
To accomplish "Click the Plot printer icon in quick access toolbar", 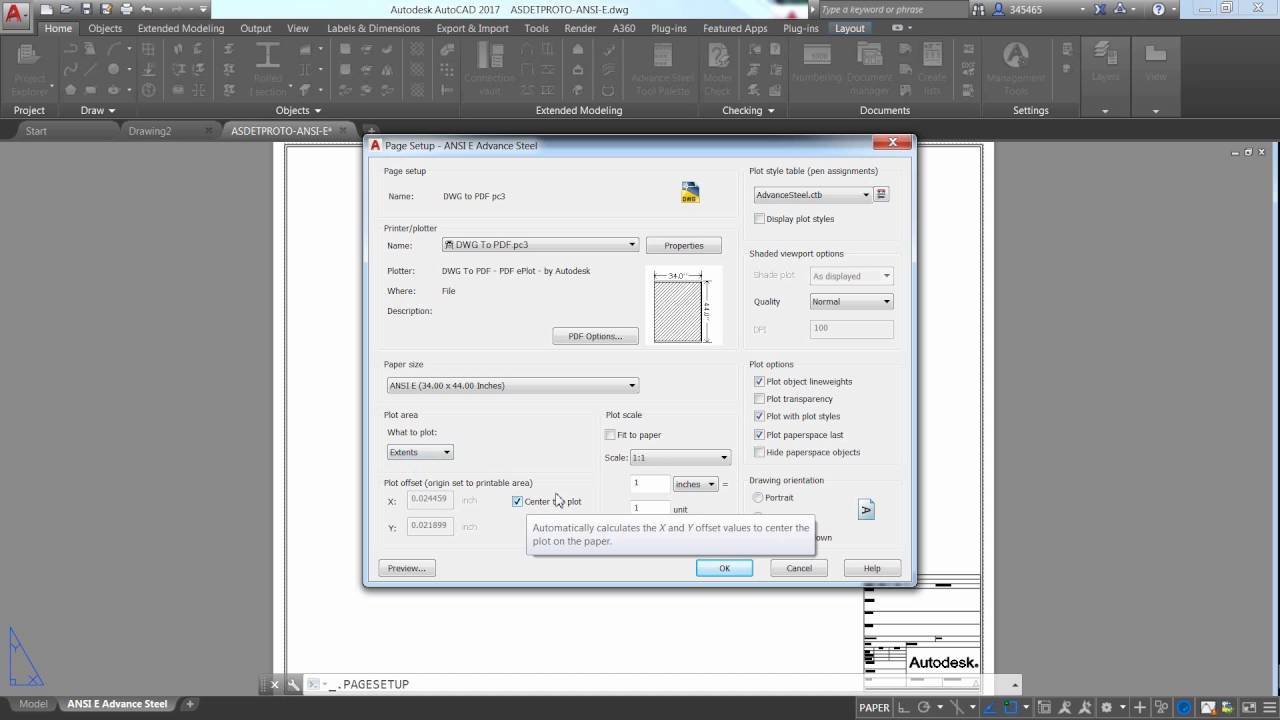I will (x=126, y=9).
